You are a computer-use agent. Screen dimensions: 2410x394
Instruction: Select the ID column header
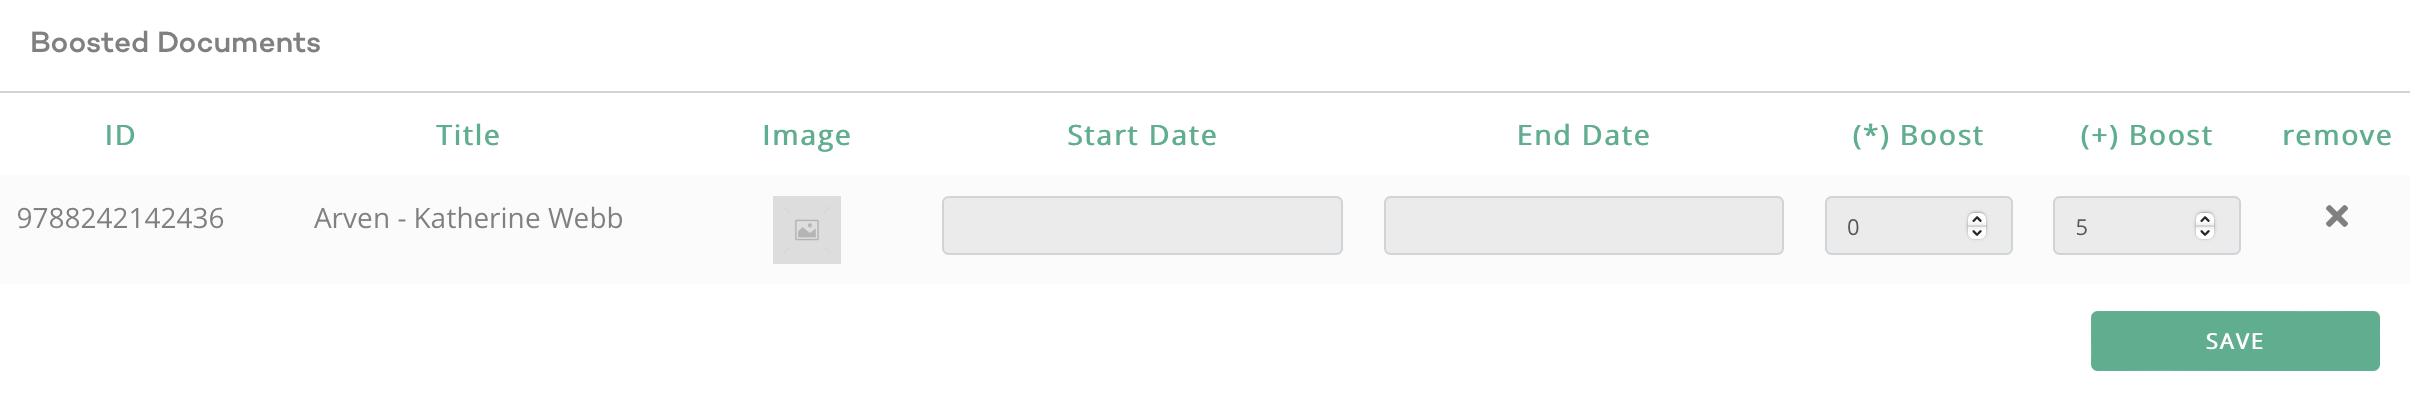120,135
